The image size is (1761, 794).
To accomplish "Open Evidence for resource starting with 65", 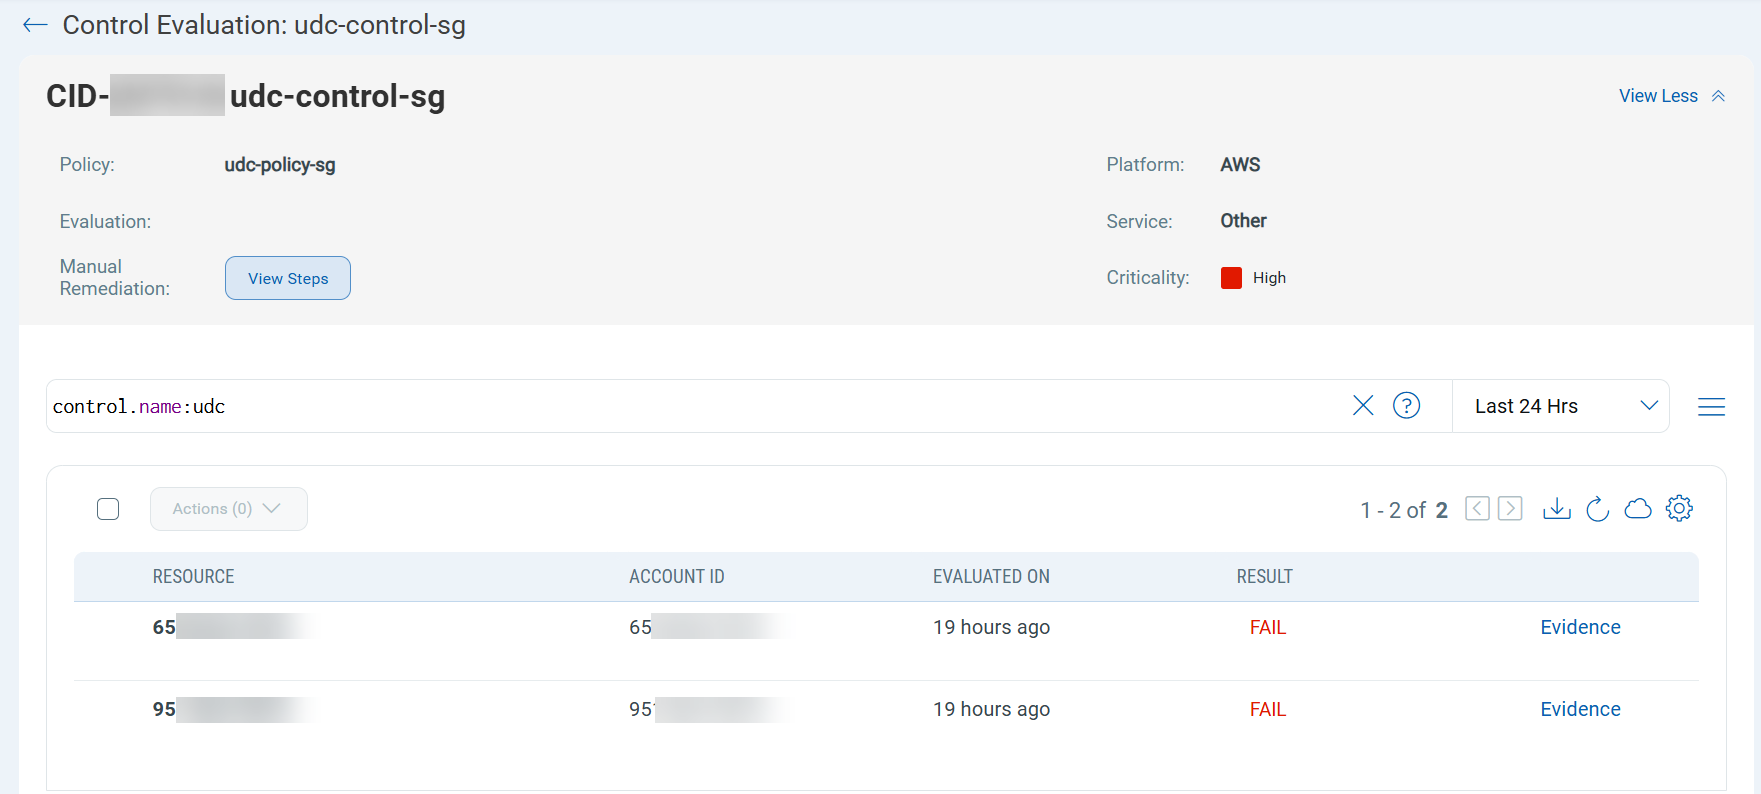I will pos(1580,627).
